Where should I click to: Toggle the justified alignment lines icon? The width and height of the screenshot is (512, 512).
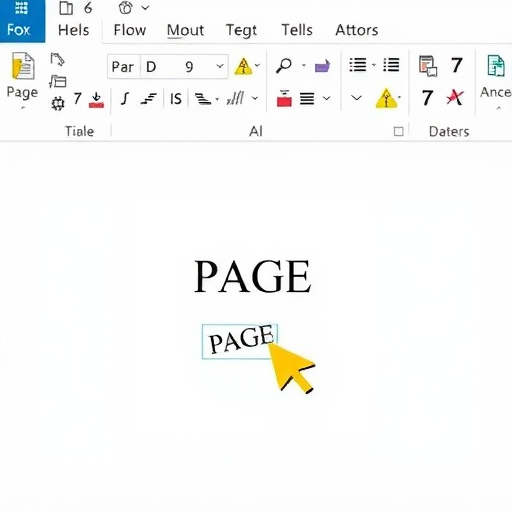coord(307,98)
